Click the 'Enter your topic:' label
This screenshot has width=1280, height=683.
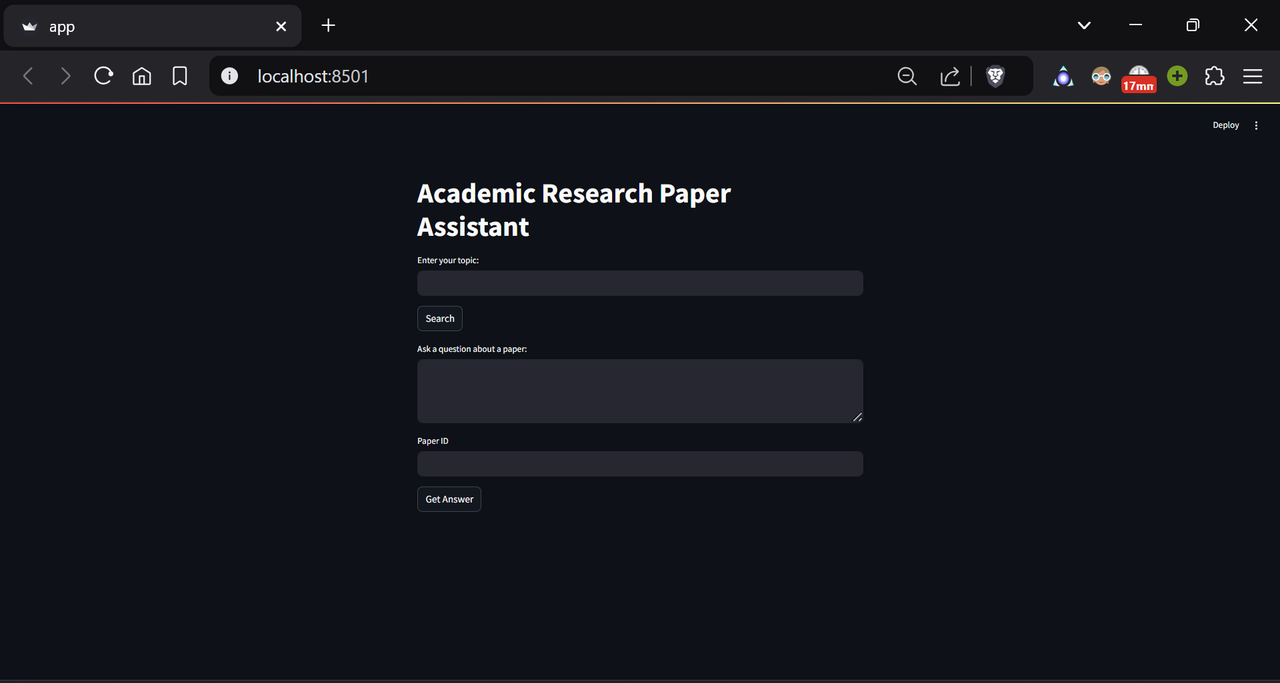tap(448, 260)
